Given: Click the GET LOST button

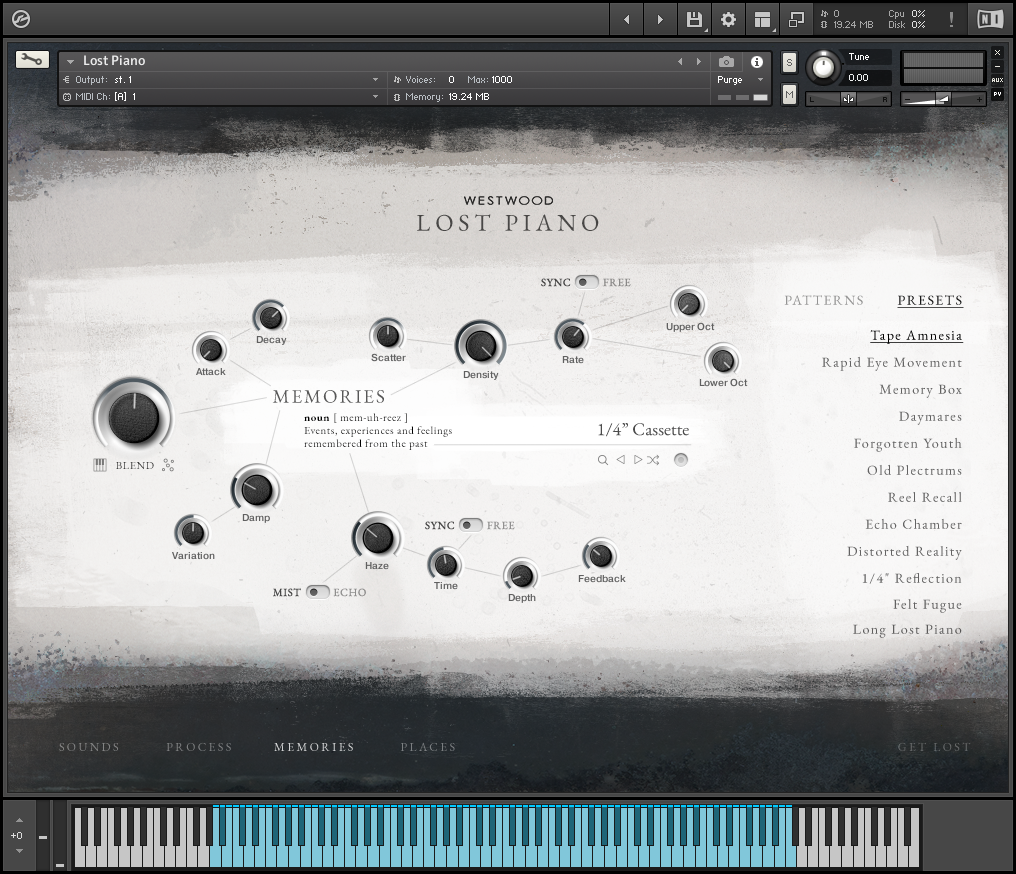Looking at the screenshot, I should tap(934, 747).
